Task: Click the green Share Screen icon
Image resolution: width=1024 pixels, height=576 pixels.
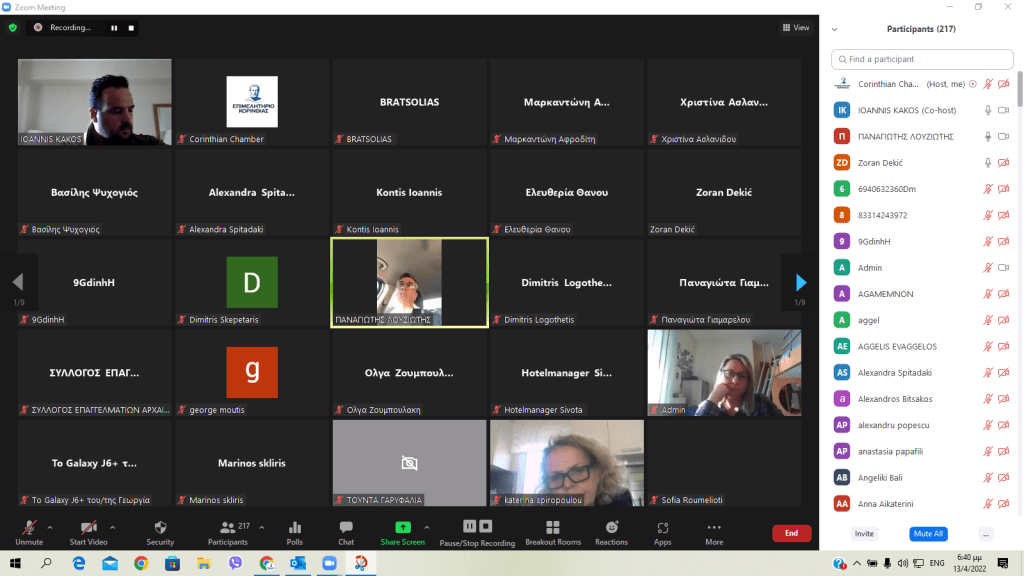Action: pos(402,527)
